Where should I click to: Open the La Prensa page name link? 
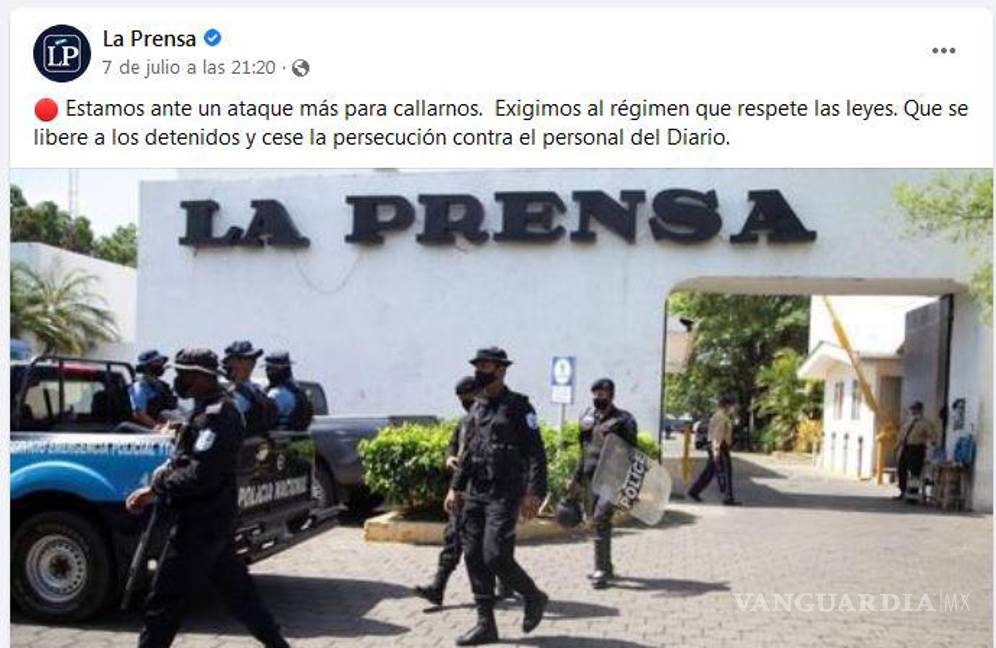[149, 39]
